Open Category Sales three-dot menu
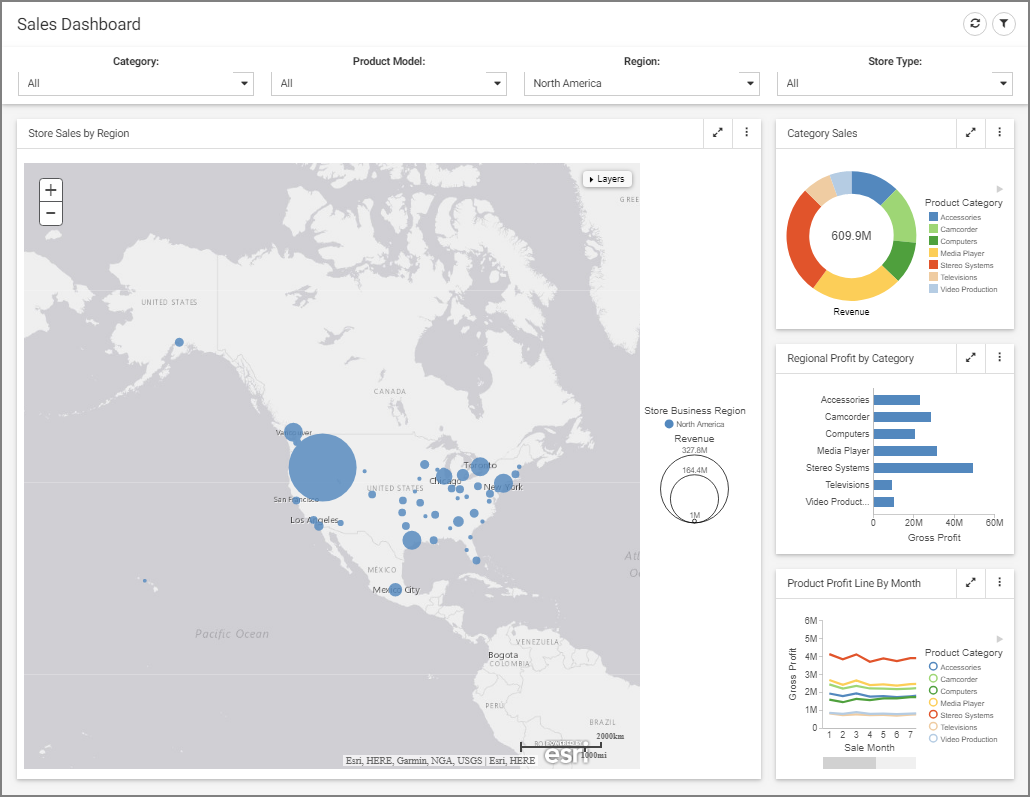The width and height of the screenshot is (1030, 797). pos(999,132)
